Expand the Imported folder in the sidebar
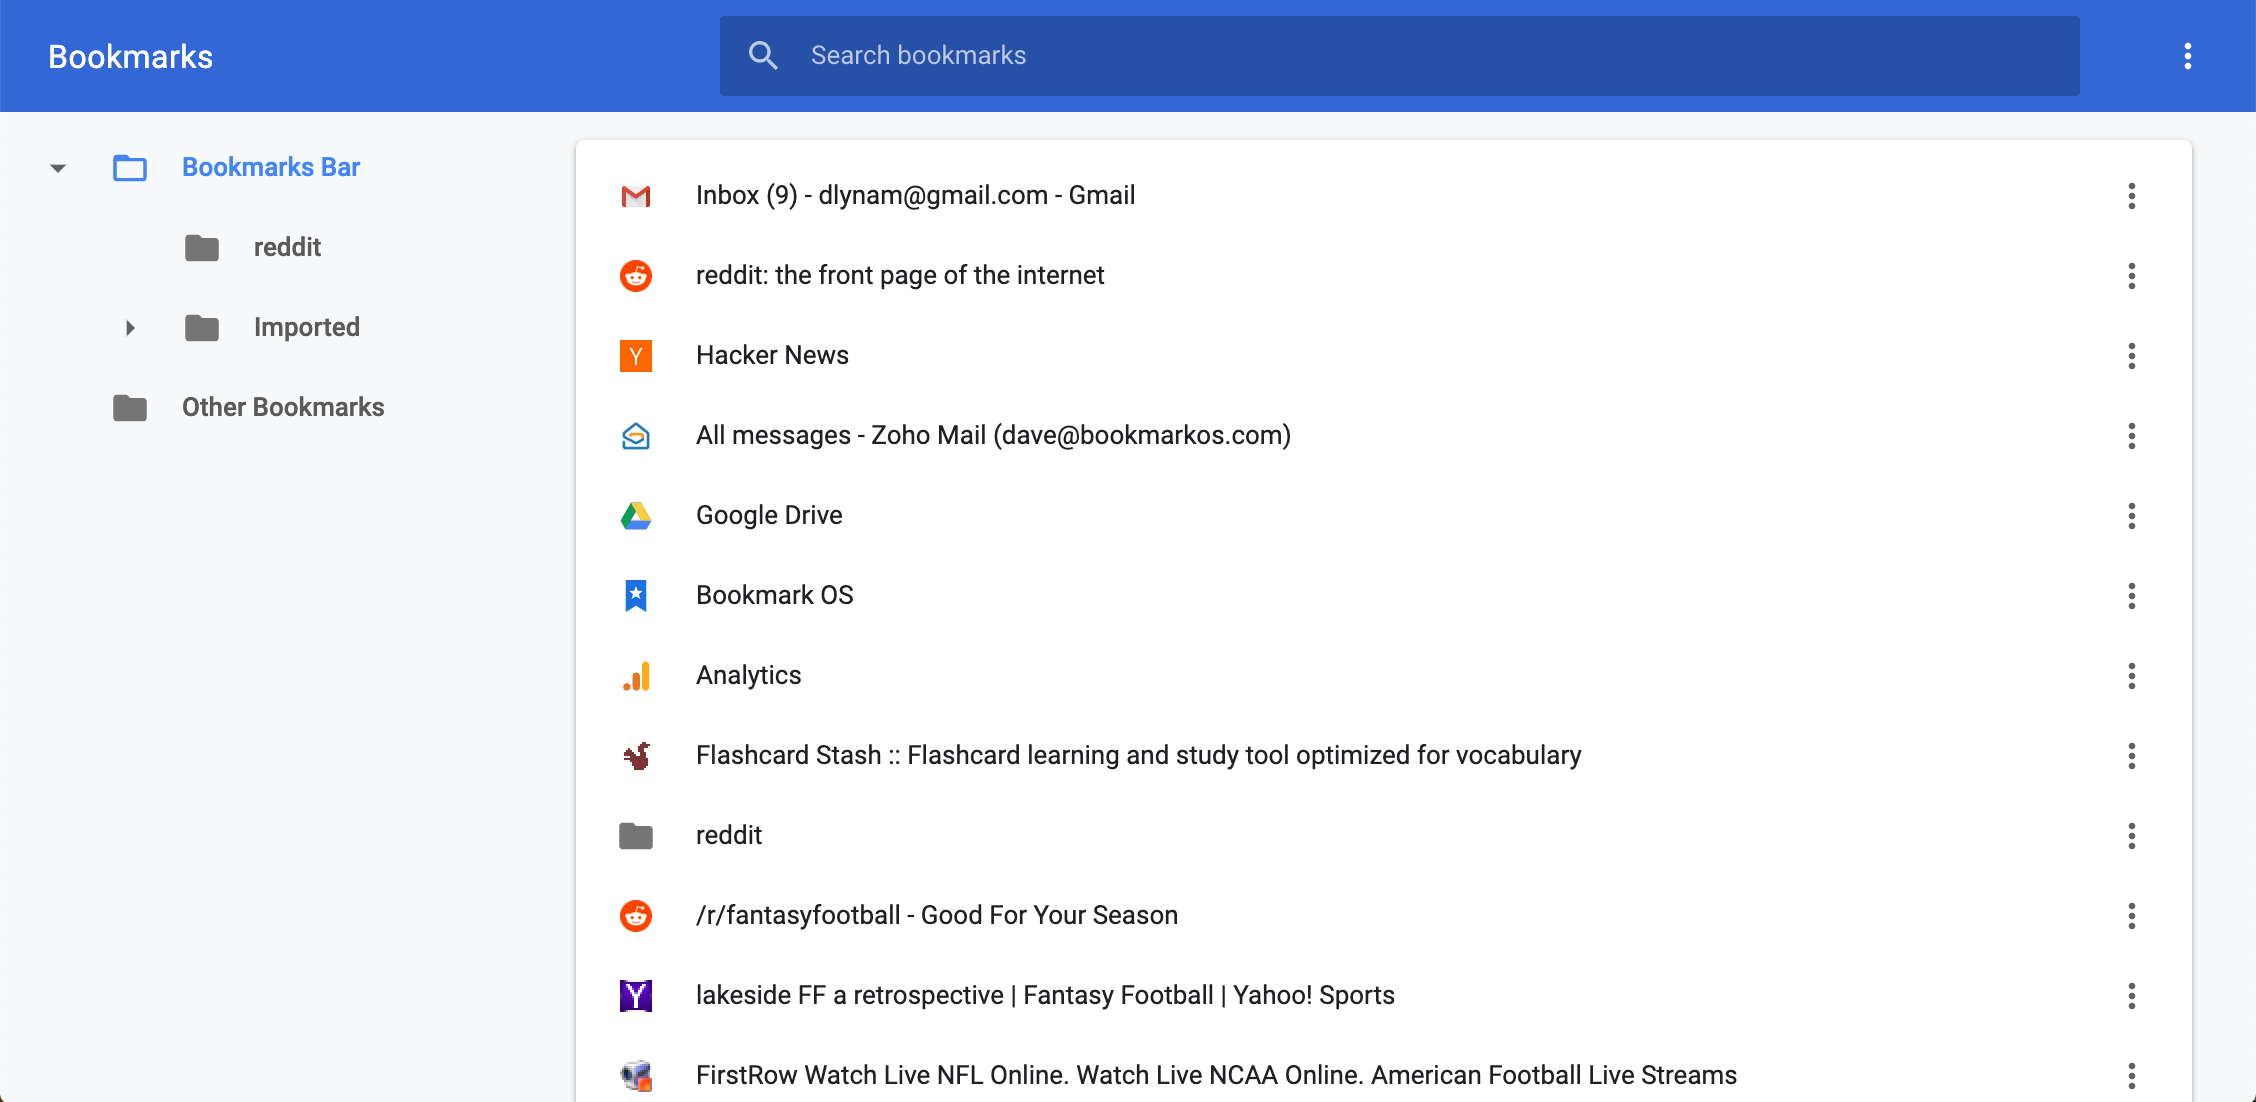Viewport: 2256px width, 1102px height. 130,327
